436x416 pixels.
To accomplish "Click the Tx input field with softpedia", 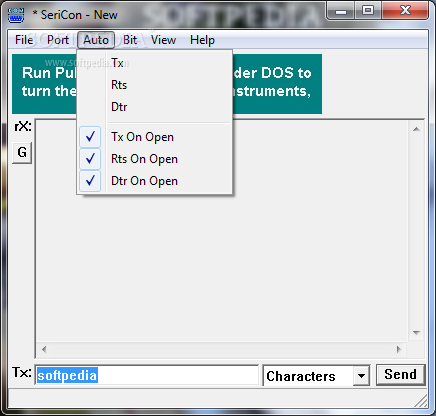I will click(147, 375).
